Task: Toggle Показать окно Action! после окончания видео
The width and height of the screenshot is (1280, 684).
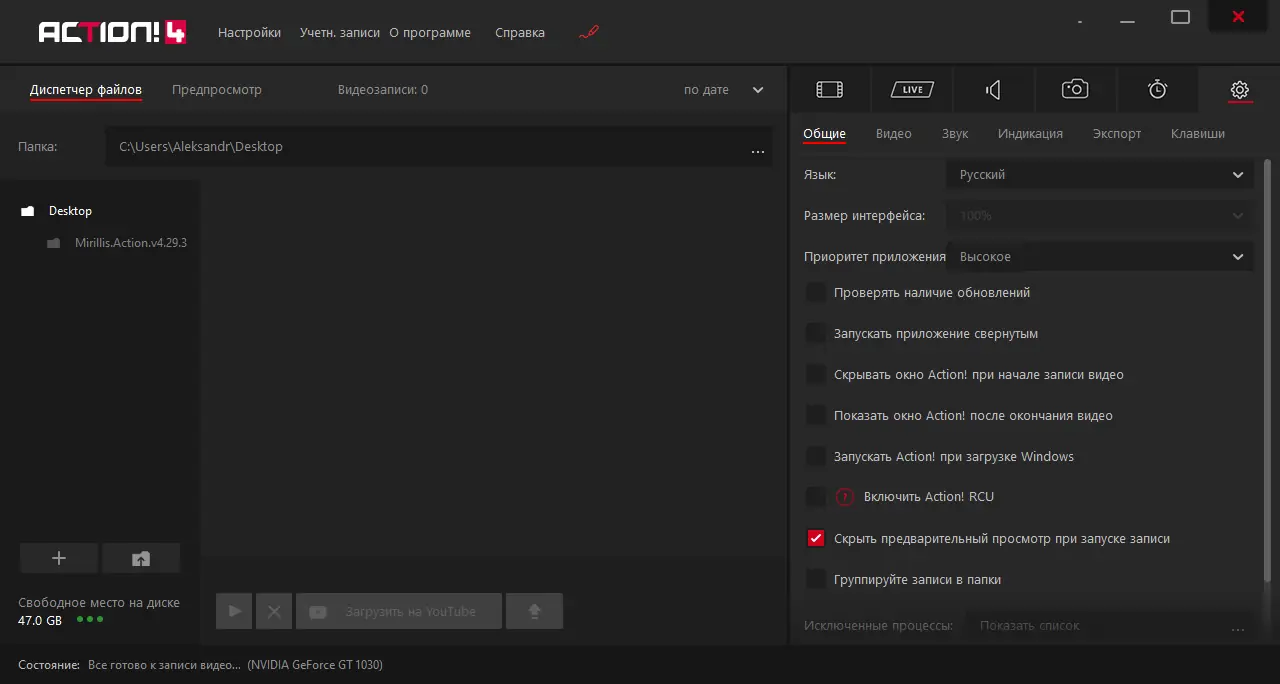Action: pyautogui.click(x=816, y=416)
